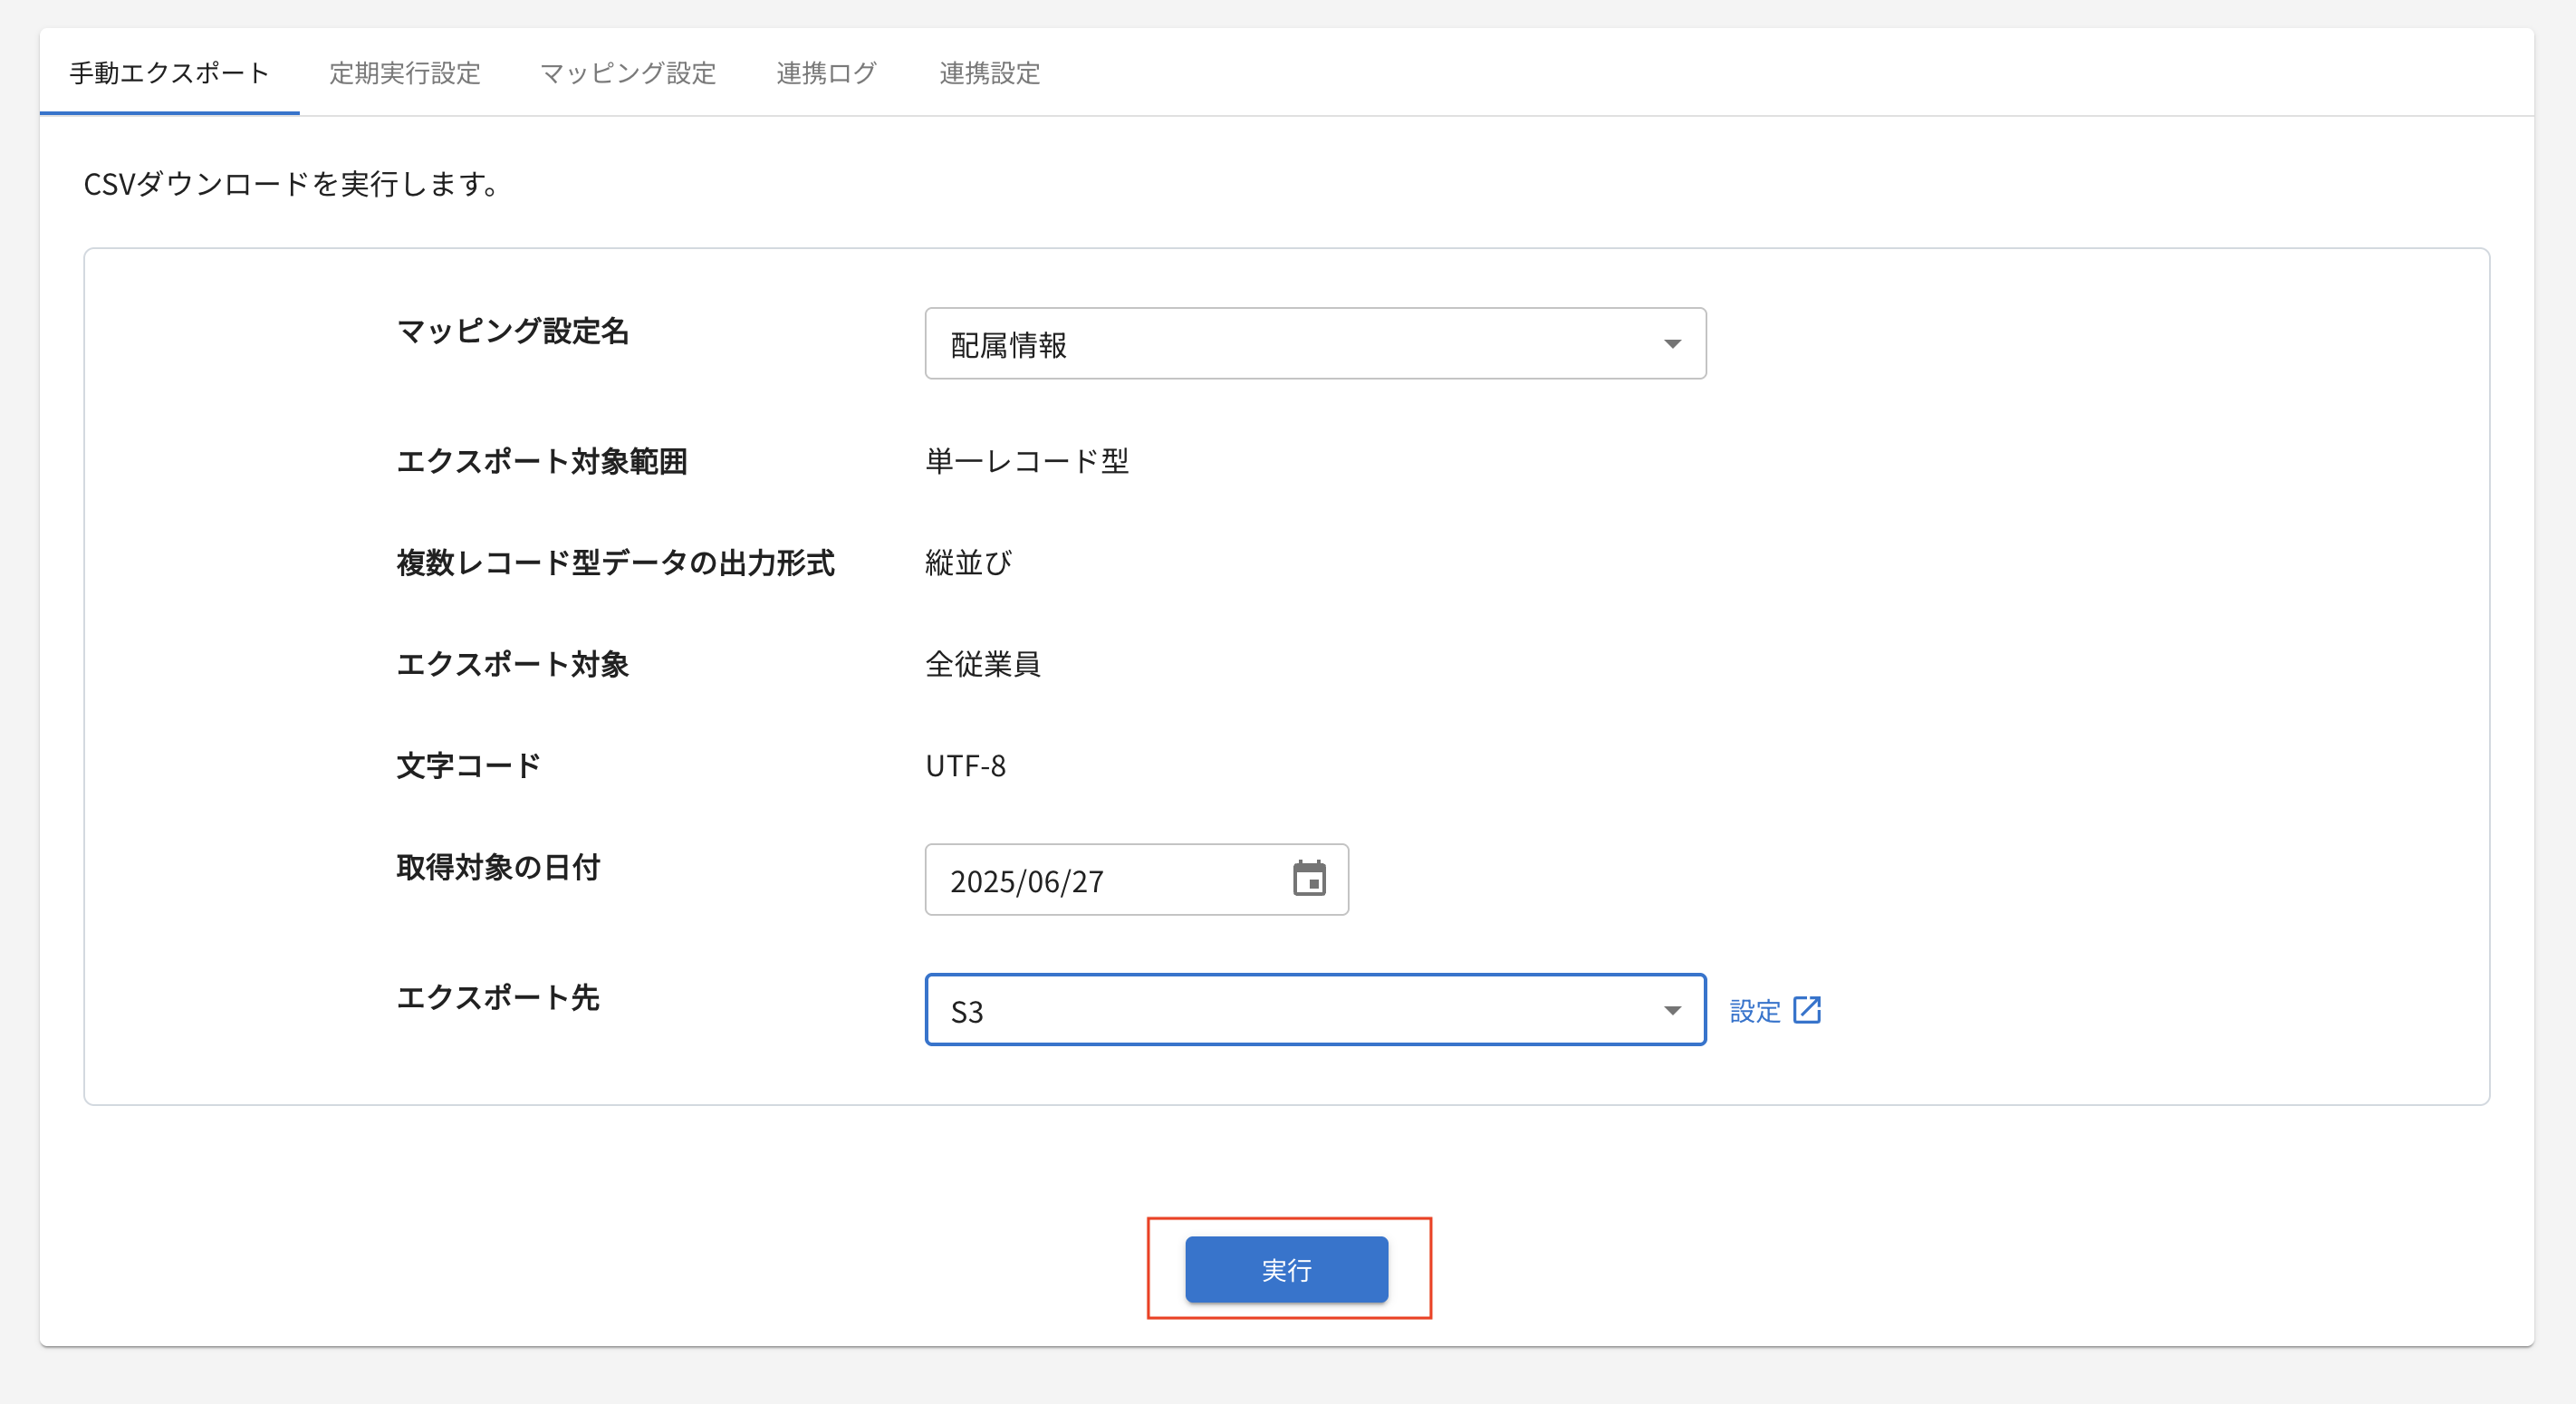Open the calendar picker icon
2576x1404 pixels.
coord(1309,879)
